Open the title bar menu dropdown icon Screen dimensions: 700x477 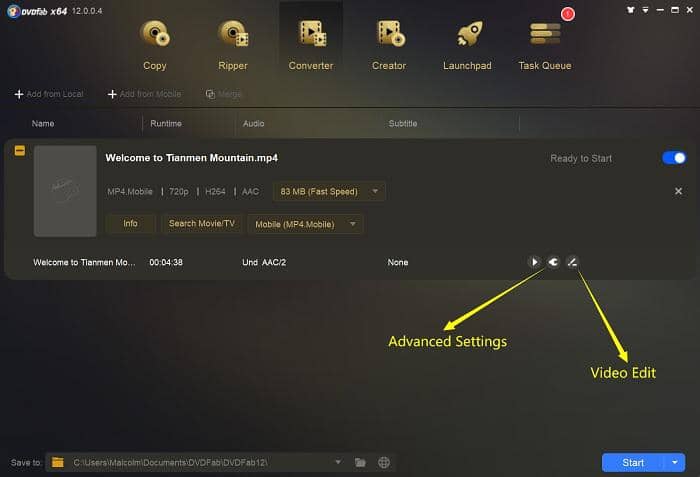coord(645,10)
